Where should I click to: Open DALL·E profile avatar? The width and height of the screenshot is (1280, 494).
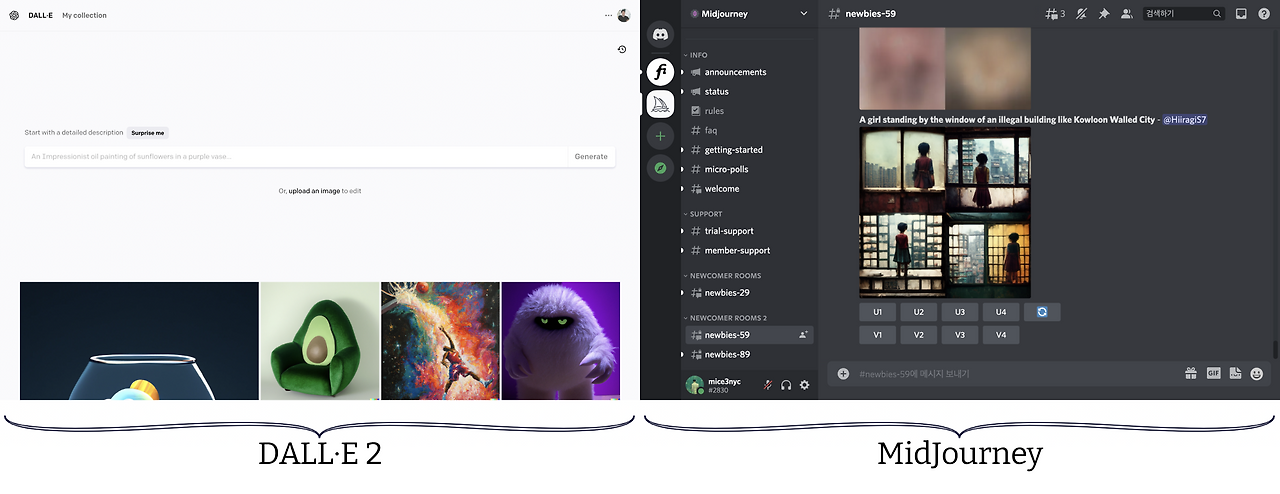[624, 15]
